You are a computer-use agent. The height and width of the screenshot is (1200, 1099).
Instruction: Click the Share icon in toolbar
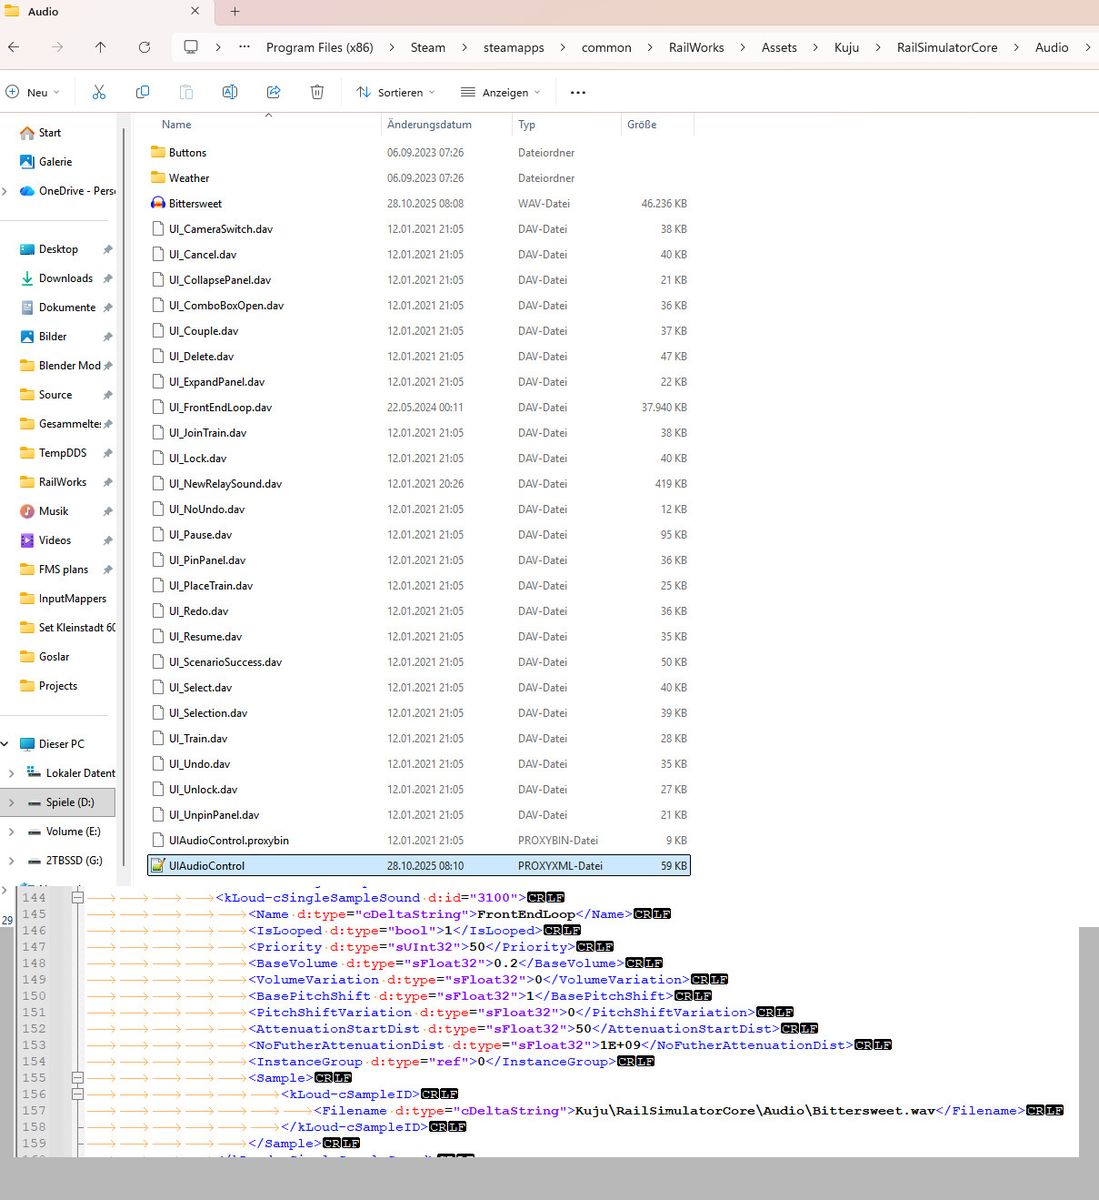click(273, 92)
